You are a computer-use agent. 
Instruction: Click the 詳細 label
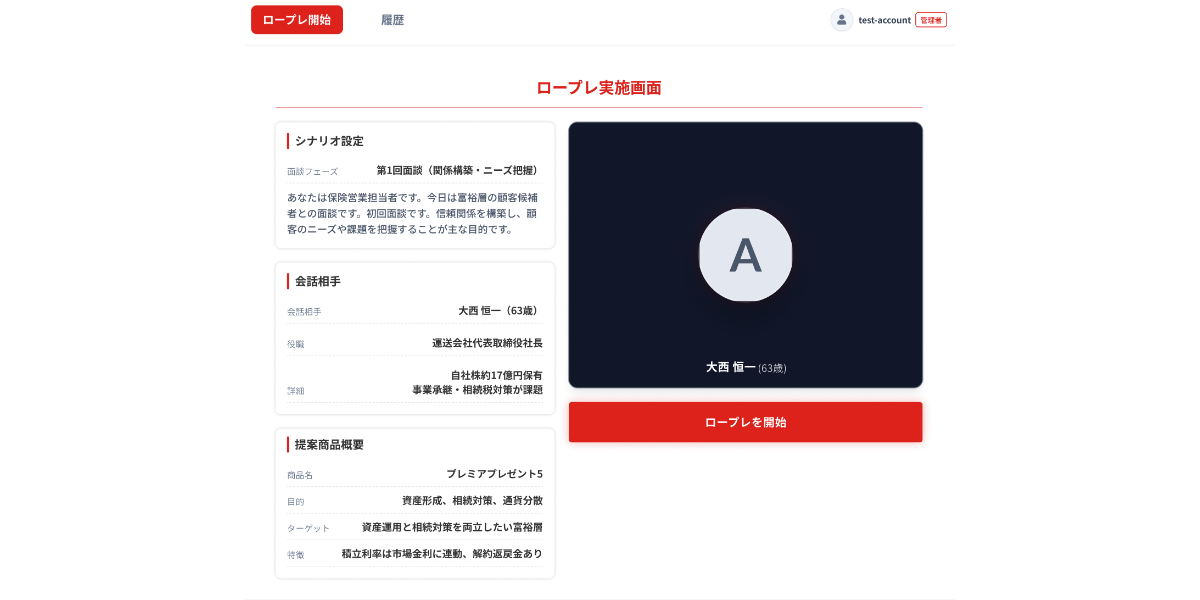point(295,391)
